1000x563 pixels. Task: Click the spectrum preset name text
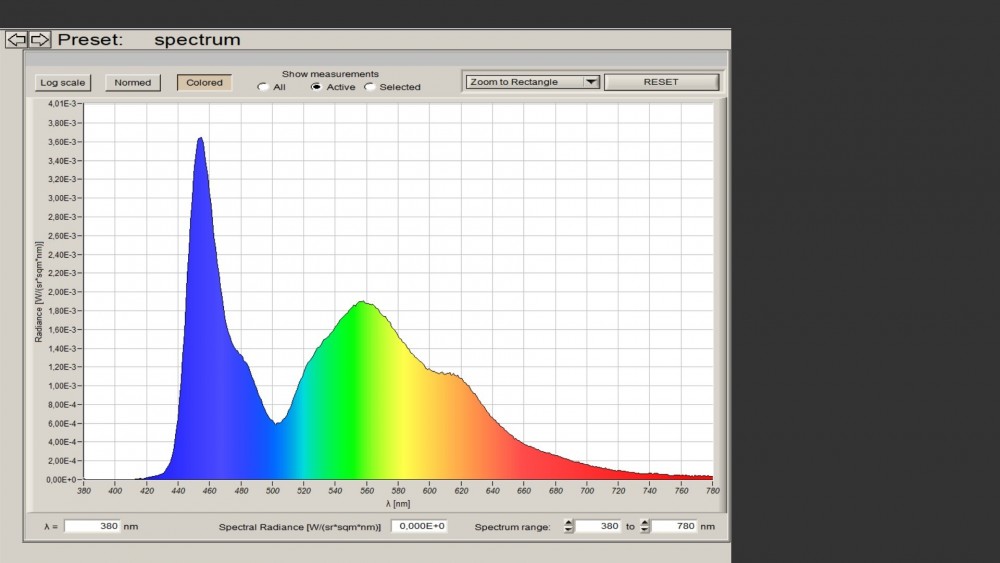pos(197,40)
